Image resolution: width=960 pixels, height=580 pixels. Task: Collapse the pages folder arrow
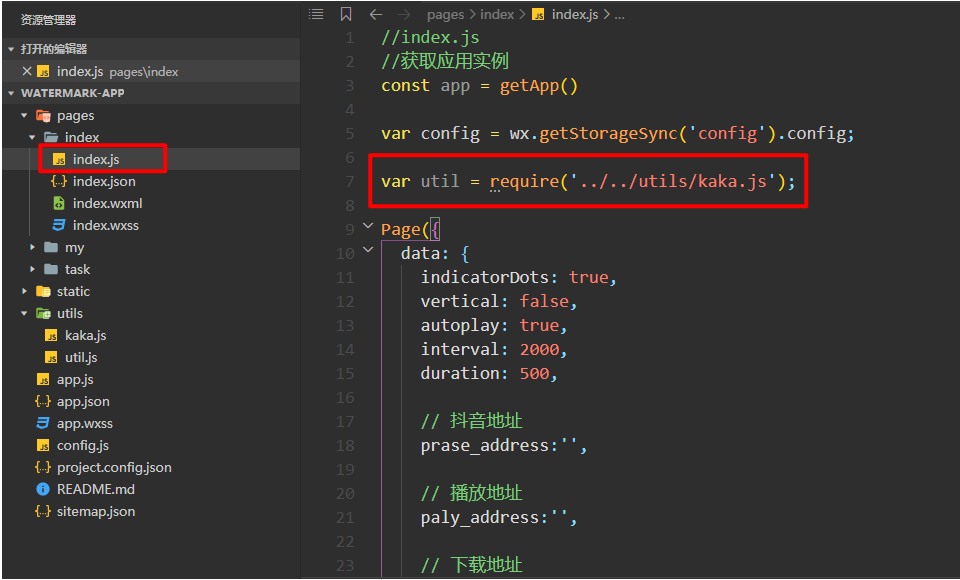pos(24,115)
